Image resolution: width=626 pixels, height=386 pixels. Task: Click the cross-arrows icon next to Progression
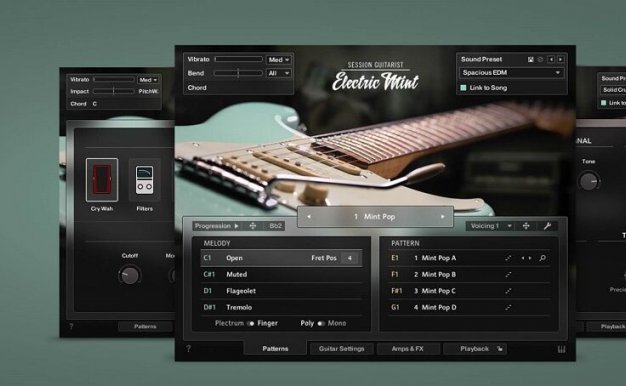point(253,226)
